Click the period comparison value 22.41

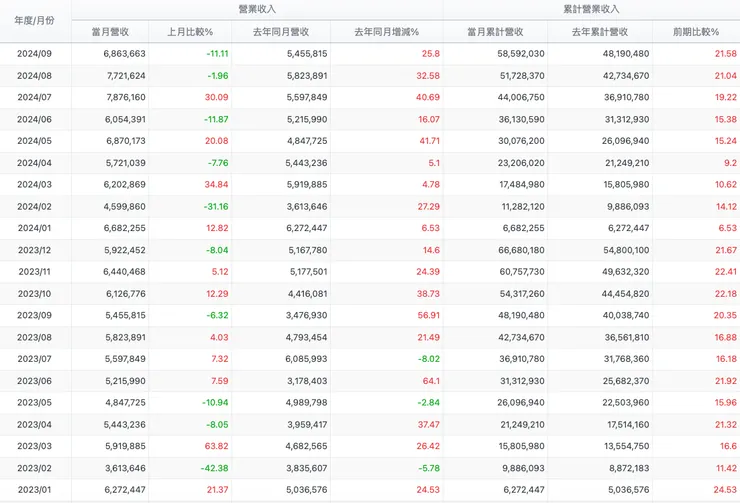(726, 272)
